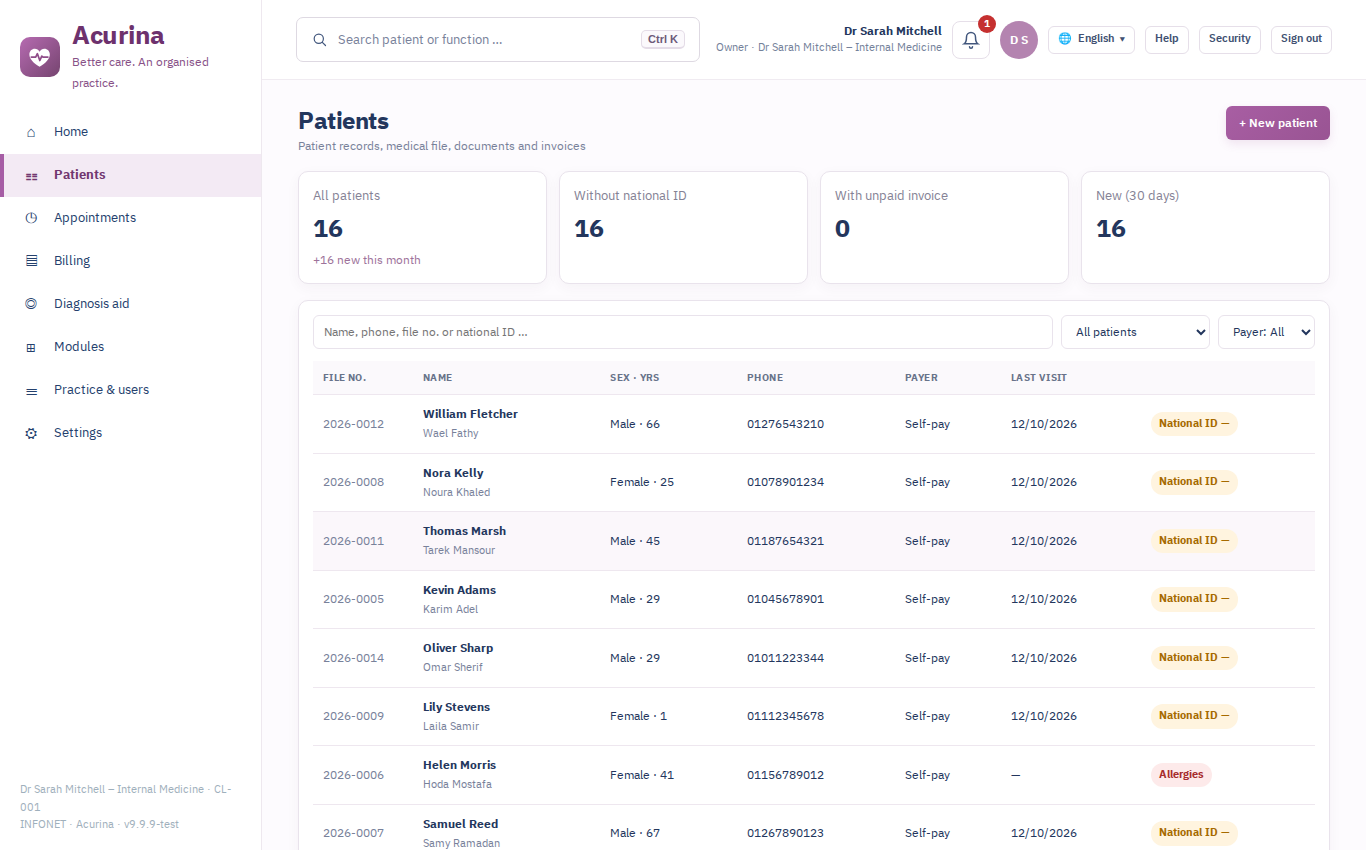The width and height of the screenshot is (1366, 850).
Task: Open notifications bell with red badge
Action: tap(971, 40)
